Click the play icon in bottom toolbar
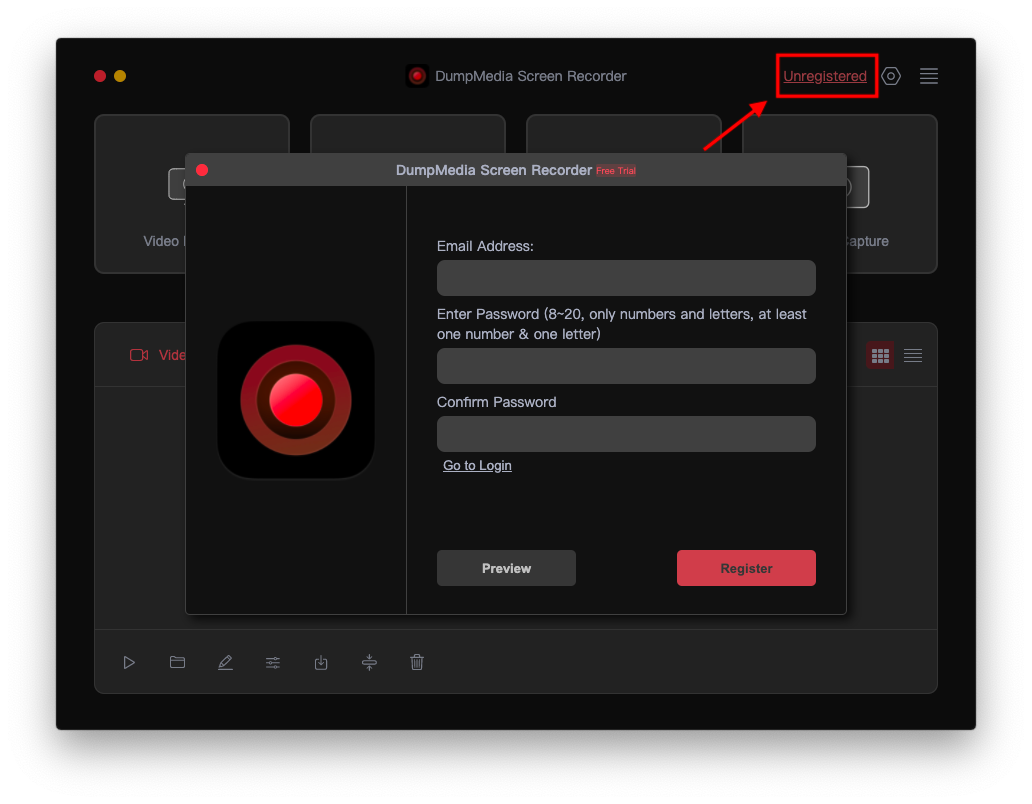 (129, 662)
